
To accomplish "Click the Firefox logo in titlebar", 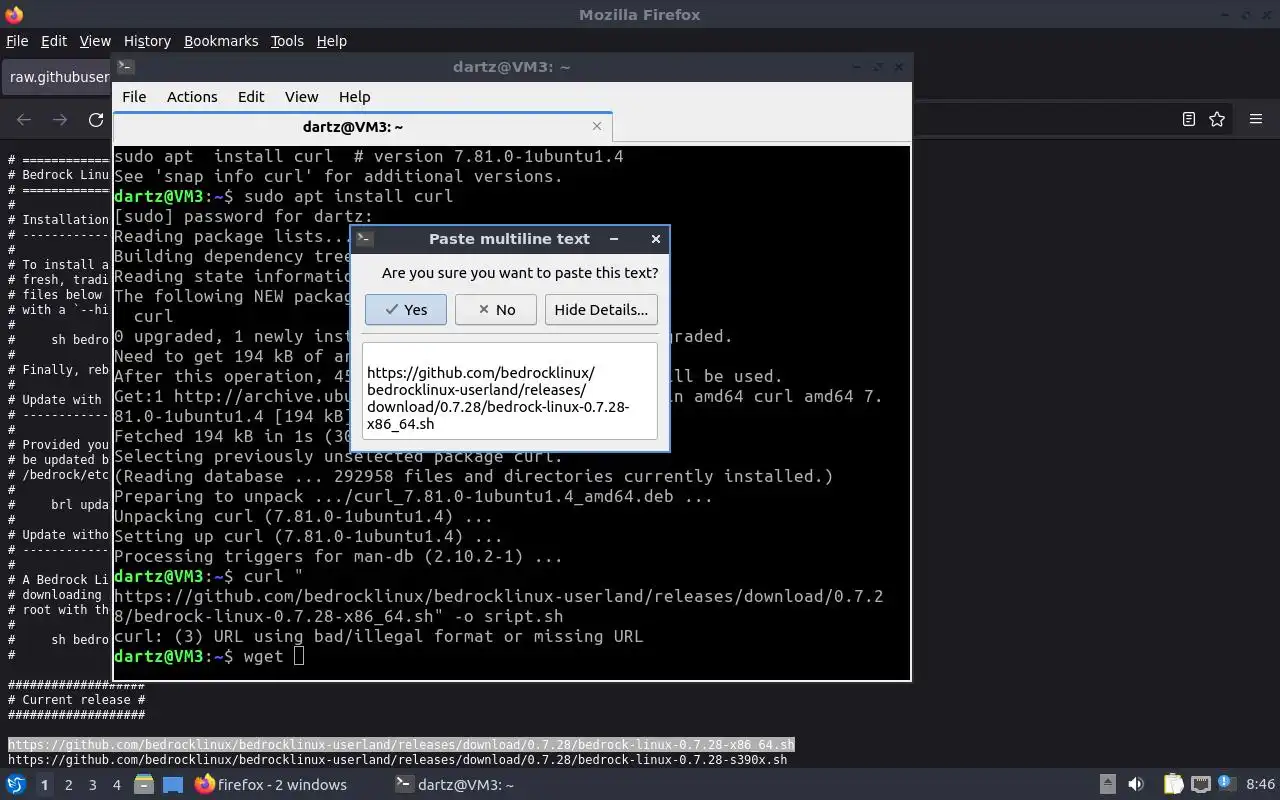I will coord(14,14).
